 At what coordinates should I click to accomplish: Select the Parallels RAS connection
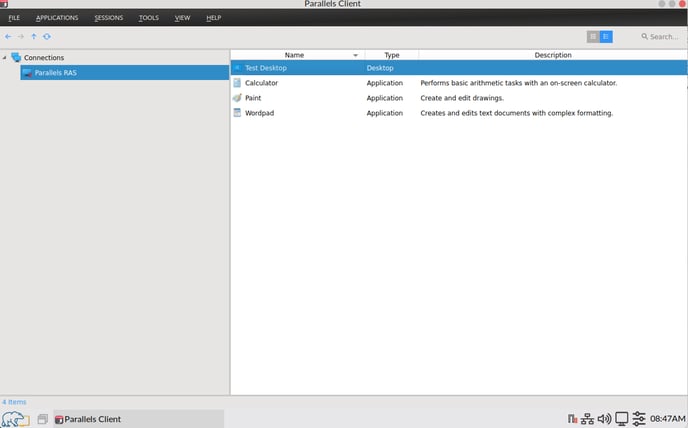125,72
